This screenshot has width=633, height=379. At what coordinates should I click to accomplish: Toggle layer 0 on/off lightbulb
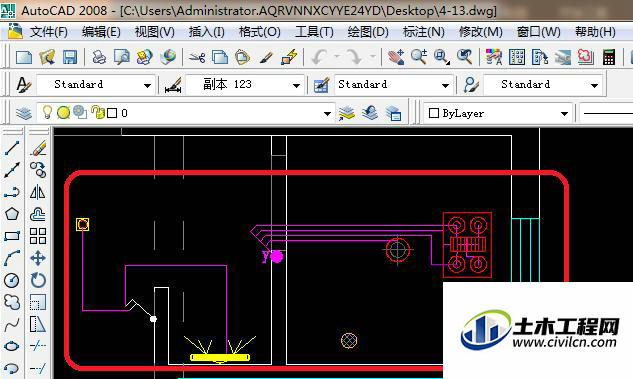pyautogui.click(x=47, y=112)
